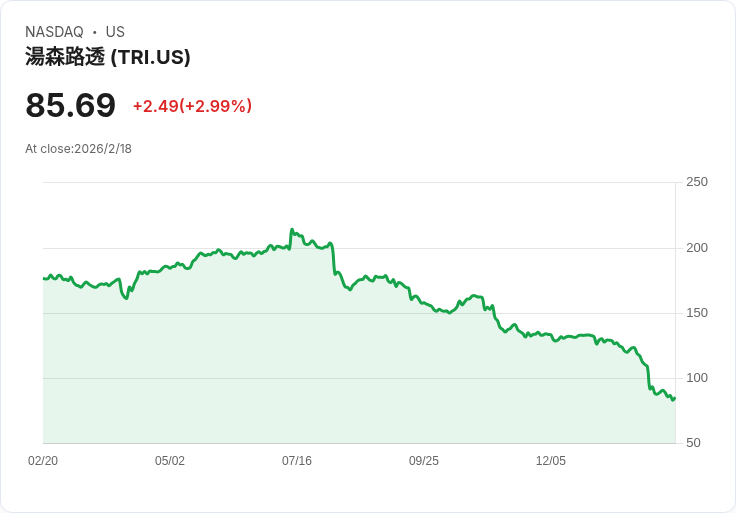Click the NASDAQ exchange label
The height and width of the screenshot is (513, 736).
tap(54, 32)
